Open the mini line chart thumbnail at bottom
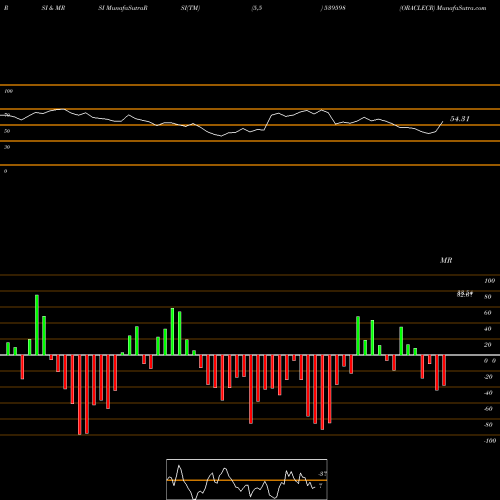The width and height of the screenshot is (500, 500). (x=247, y=479)
